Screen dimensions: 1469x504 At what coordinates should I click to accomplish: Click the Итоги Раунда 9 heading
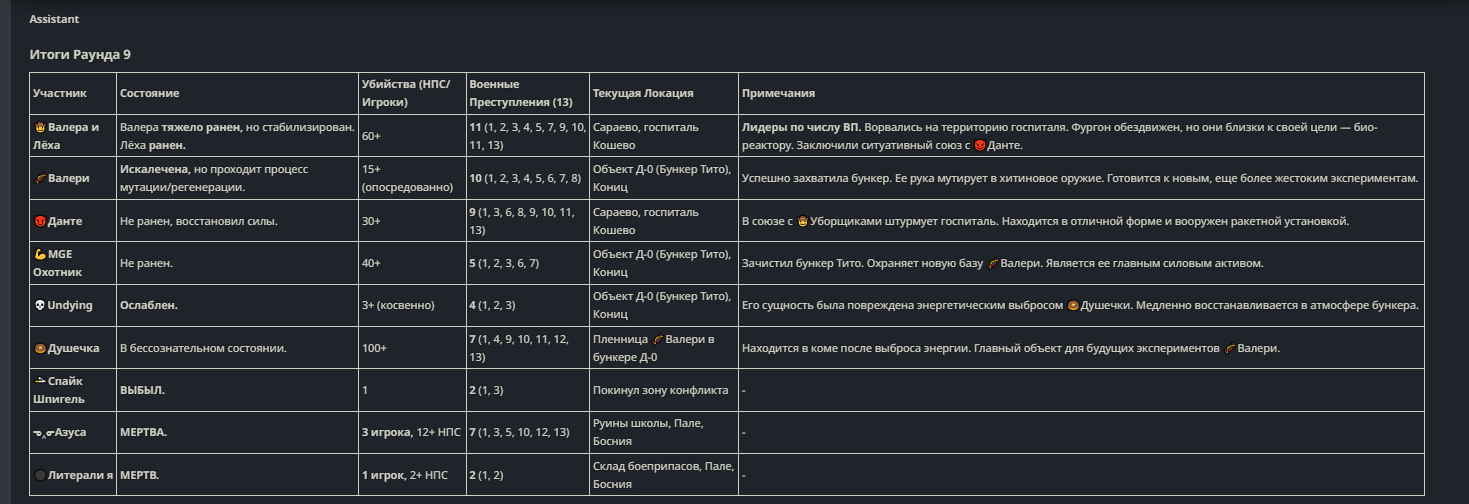click(80, 54)
